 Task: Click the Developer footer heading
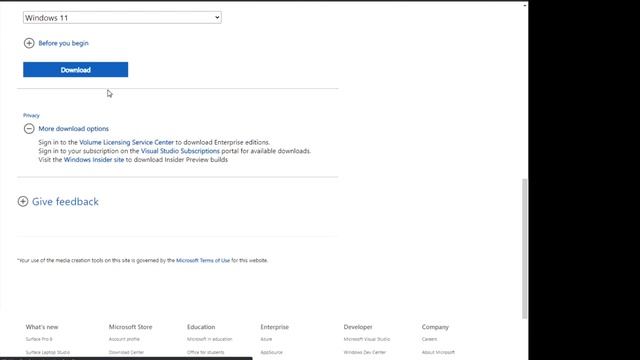358,327
